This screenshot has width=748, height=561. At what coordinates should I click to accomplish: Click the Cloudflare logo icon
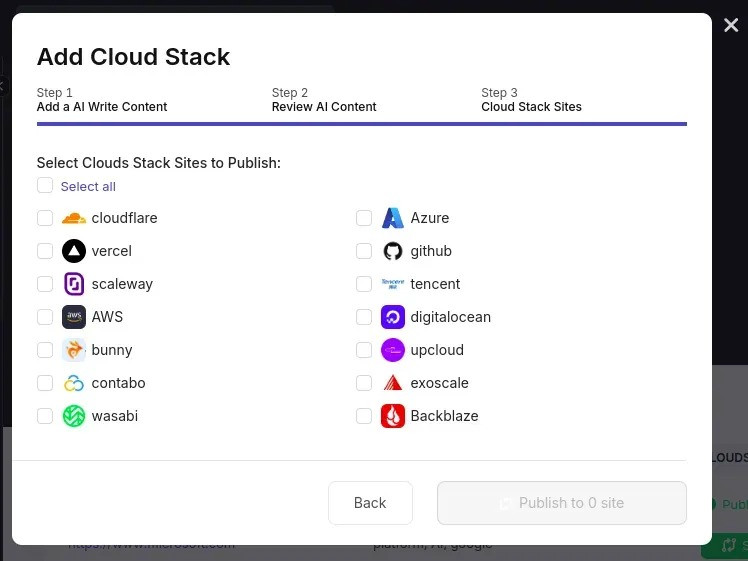click(74, 218)
